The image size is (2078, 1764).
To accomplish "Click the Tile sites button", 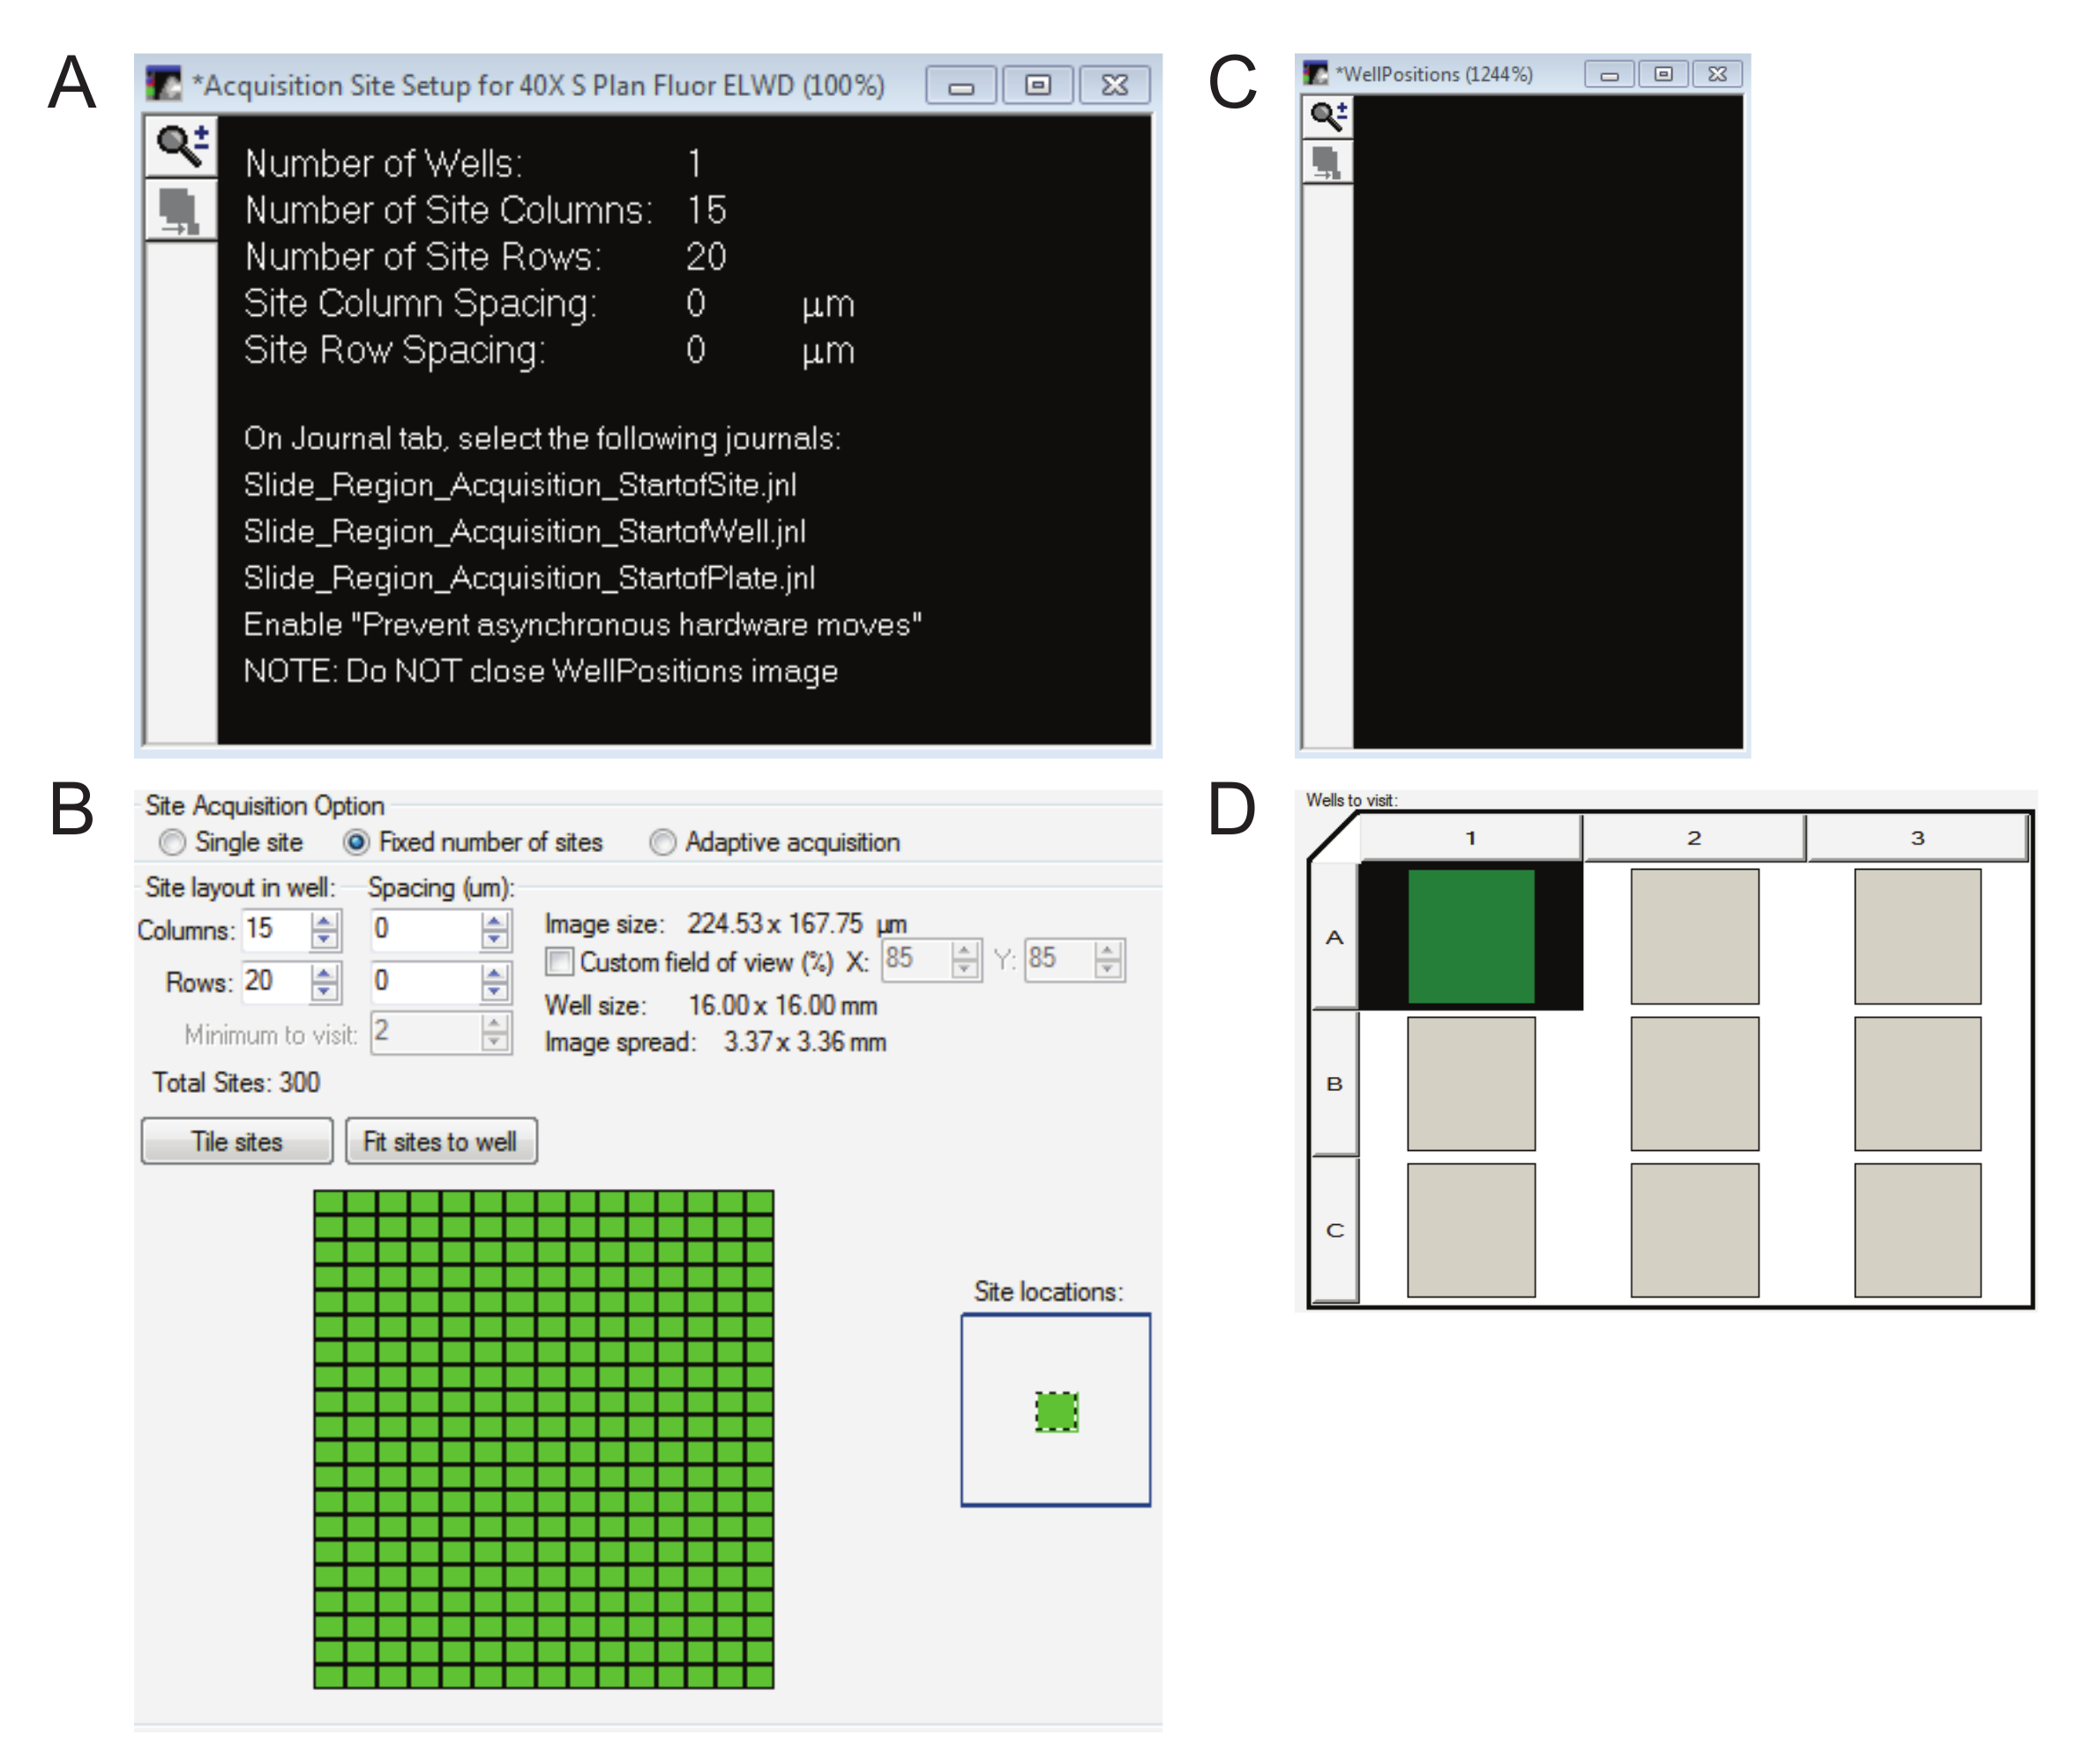I will (237, 1141).
